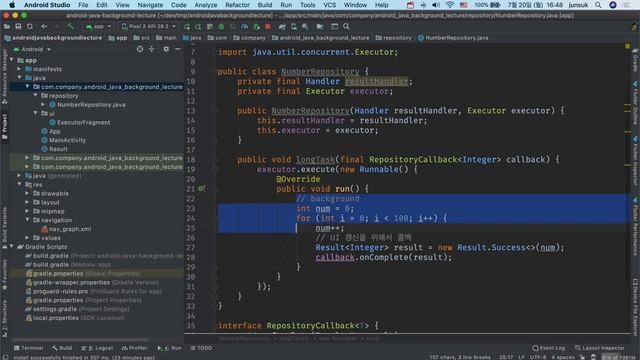Open the macOS Spotlight search icon
This screenshot has height=360, width=640.
(598, 5)
